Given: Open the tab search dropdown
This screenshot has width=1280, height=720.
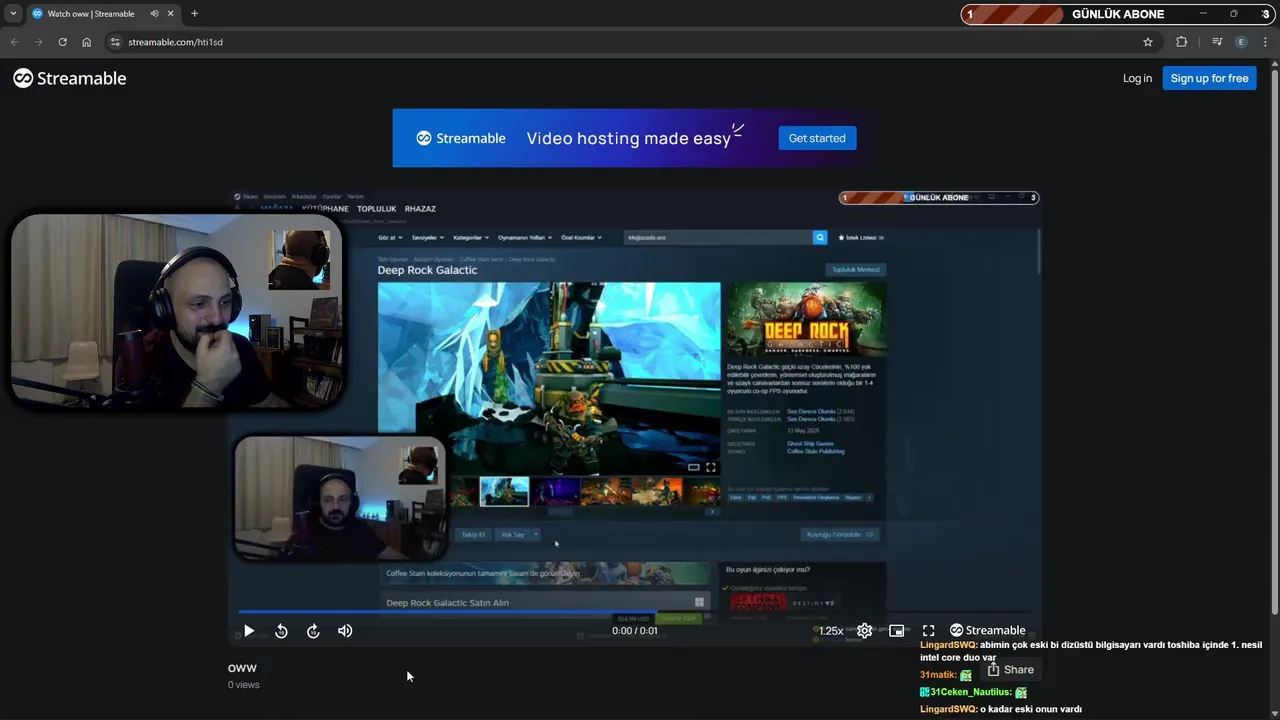Looking at the screenshot, I should [13, 14].
